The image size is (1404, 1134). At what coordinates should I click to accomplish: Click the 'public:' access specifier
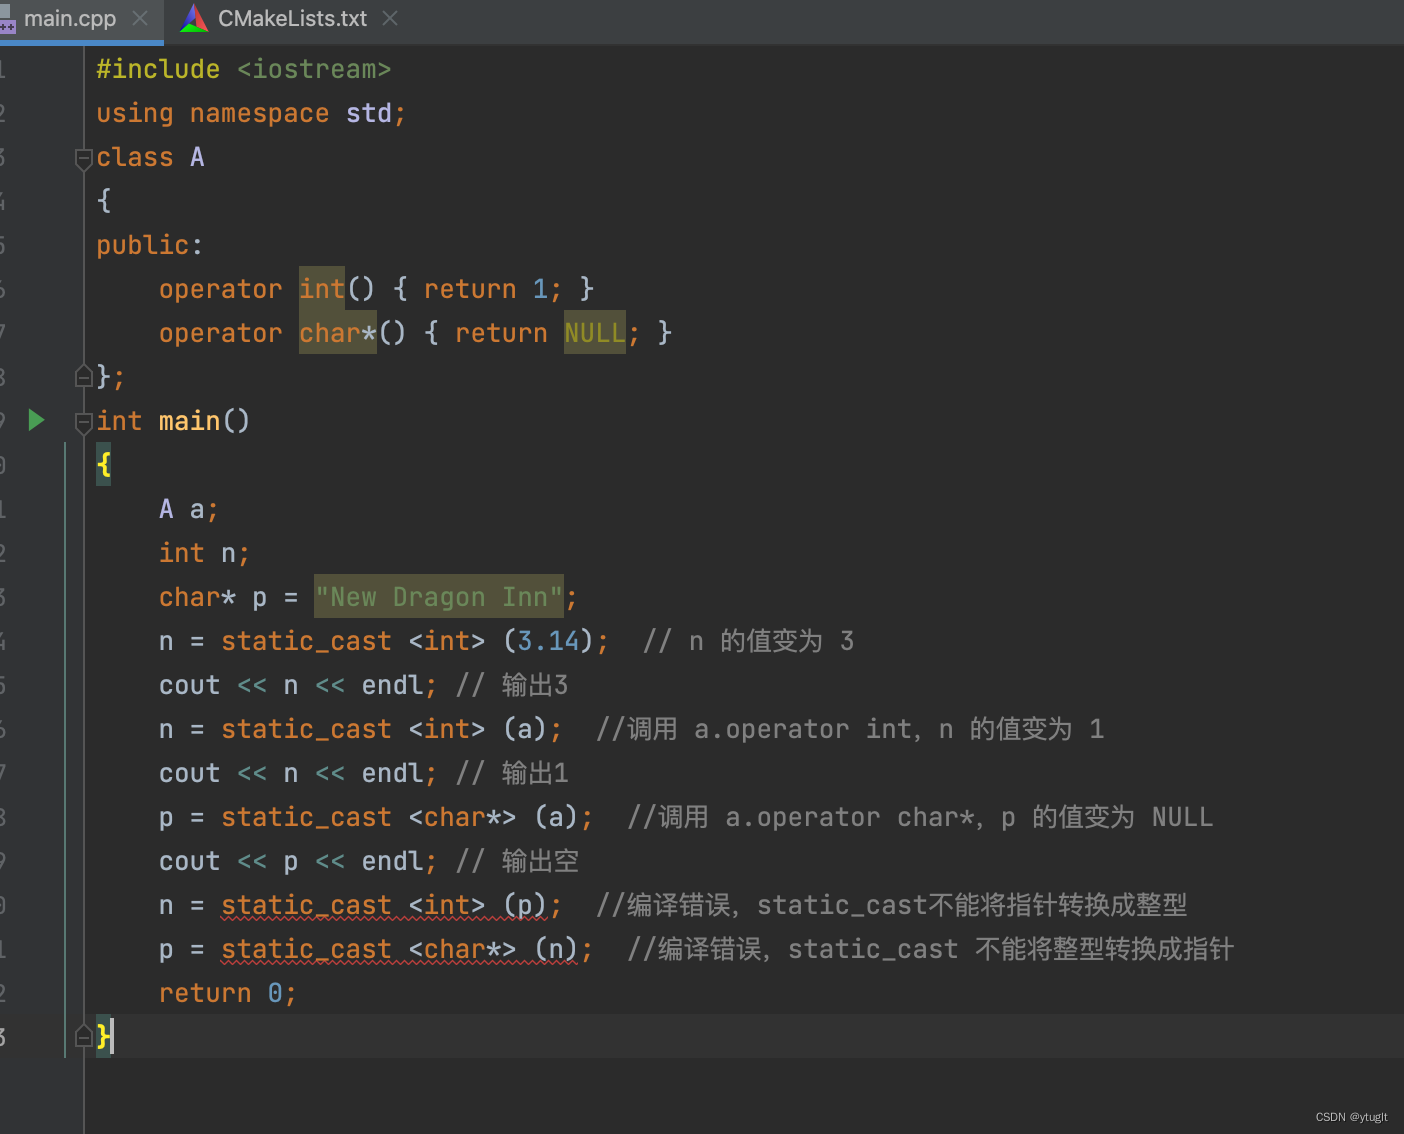tap(149, 245)
